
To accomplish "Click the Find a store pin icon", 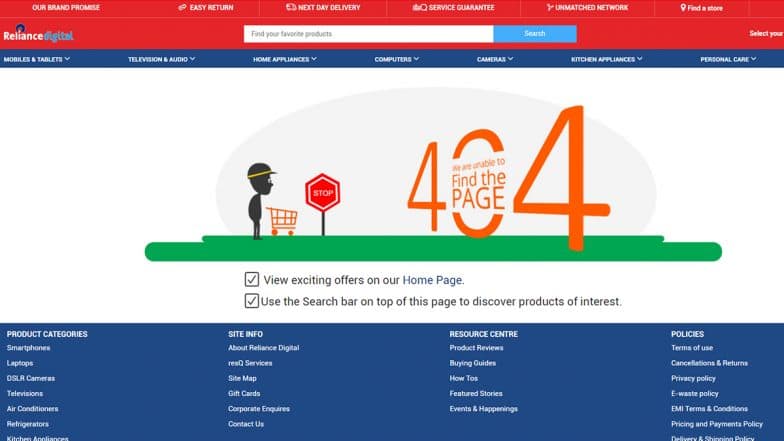I will point(683,8).
